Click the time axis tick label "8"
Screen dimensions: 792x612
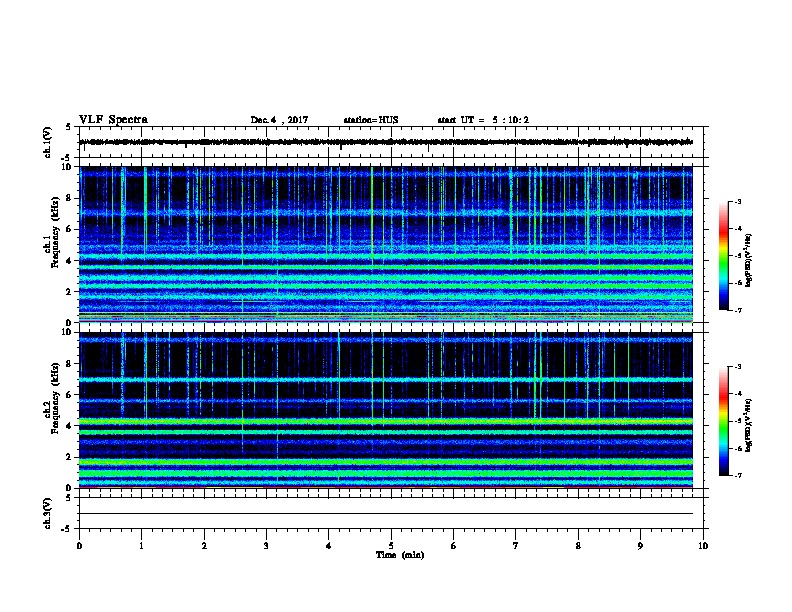click(578, 546)
